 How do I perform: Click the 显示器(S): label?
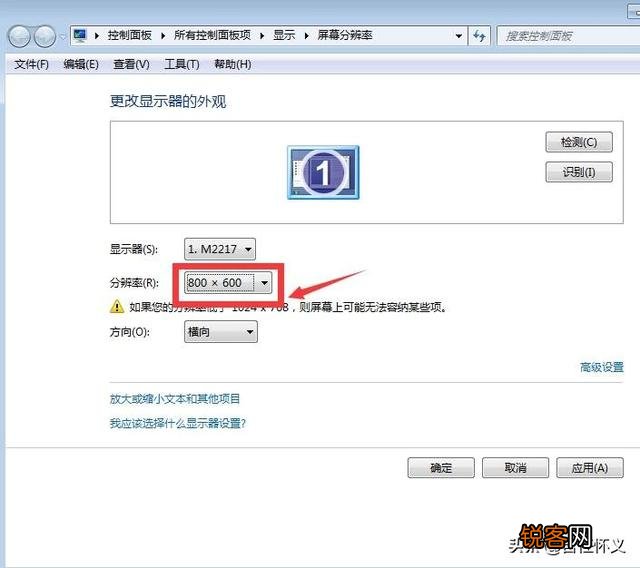pyautogui.click(x=133, y=249)
